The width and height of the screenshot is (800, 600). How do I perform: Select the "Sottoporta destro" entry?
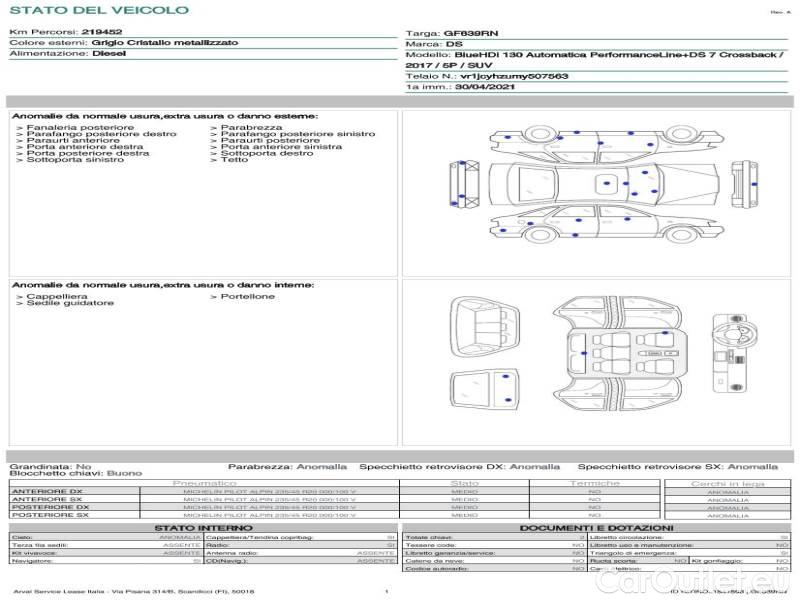(267, 153)
